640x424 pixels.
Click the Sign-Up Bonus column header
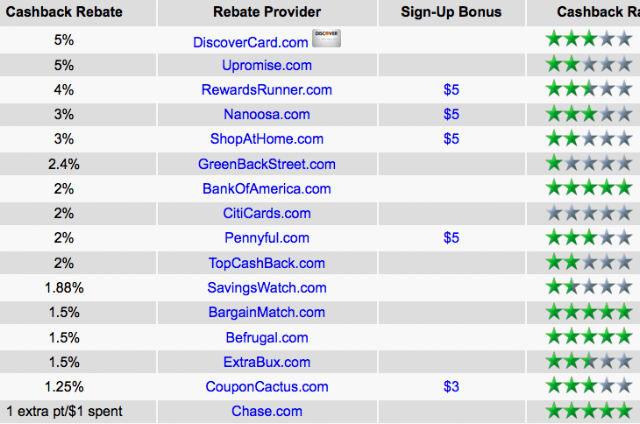451,12
